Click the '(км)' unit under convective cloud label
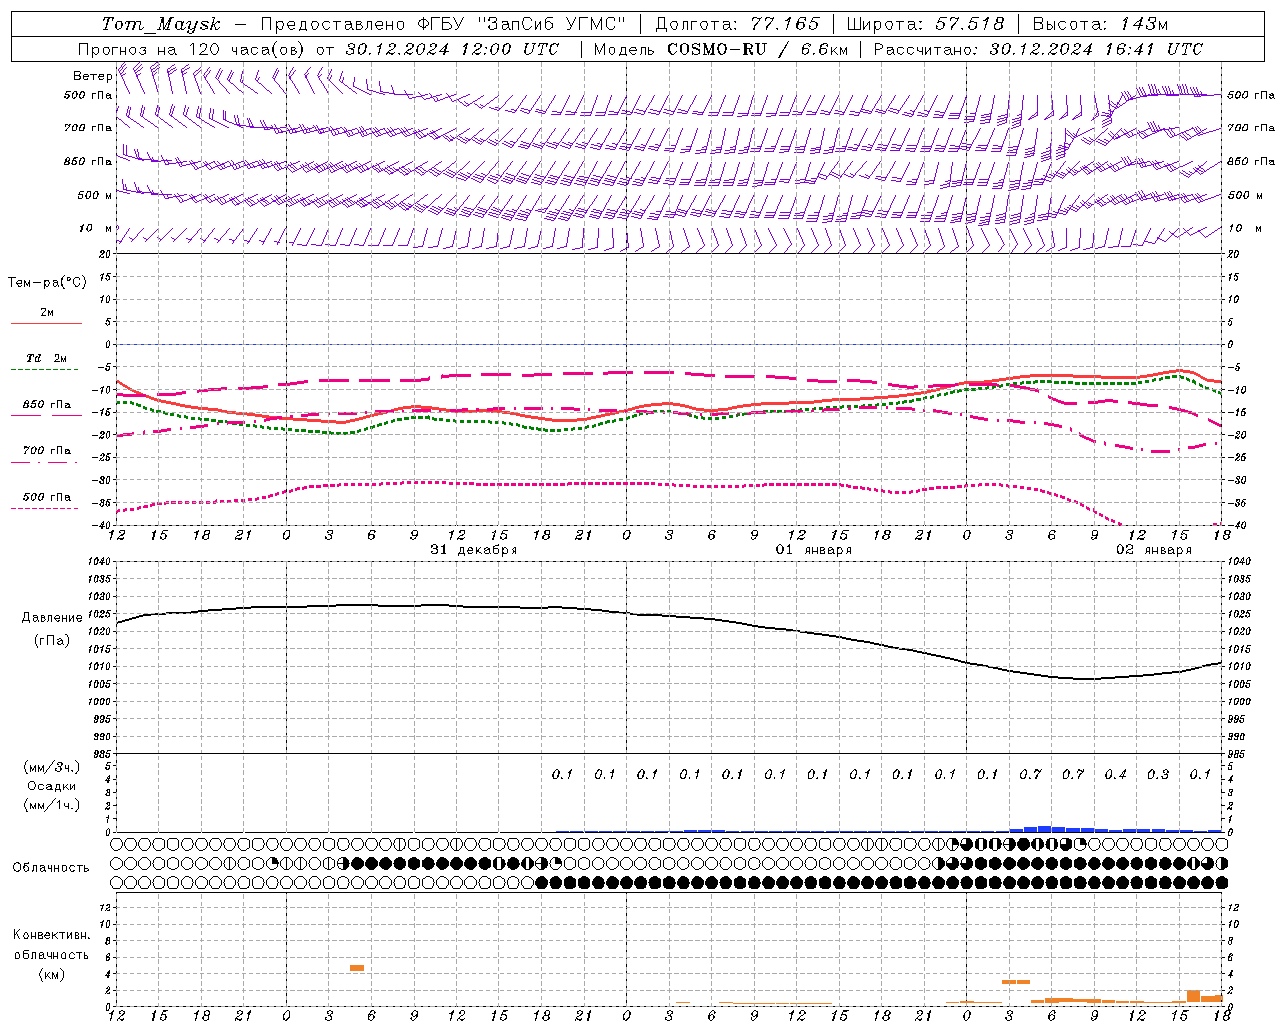 click(52, 973)
